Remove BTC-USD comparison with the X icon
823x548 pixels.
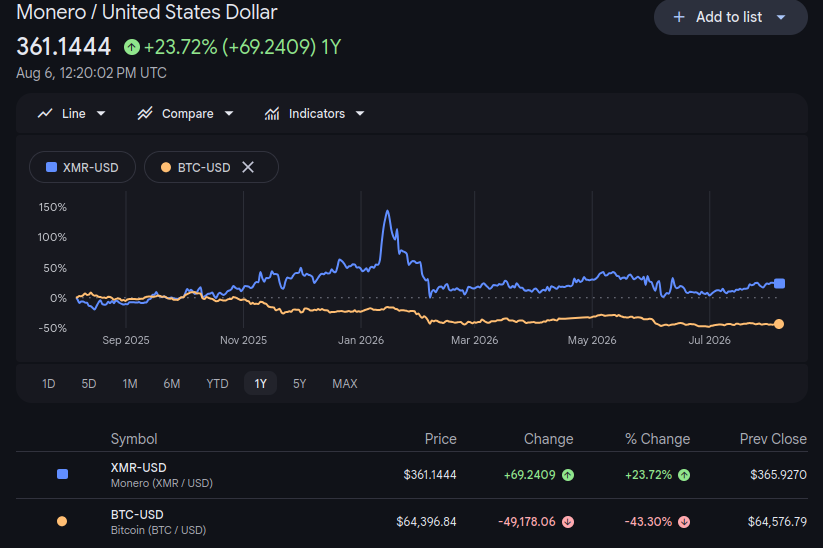pos(248,167)
